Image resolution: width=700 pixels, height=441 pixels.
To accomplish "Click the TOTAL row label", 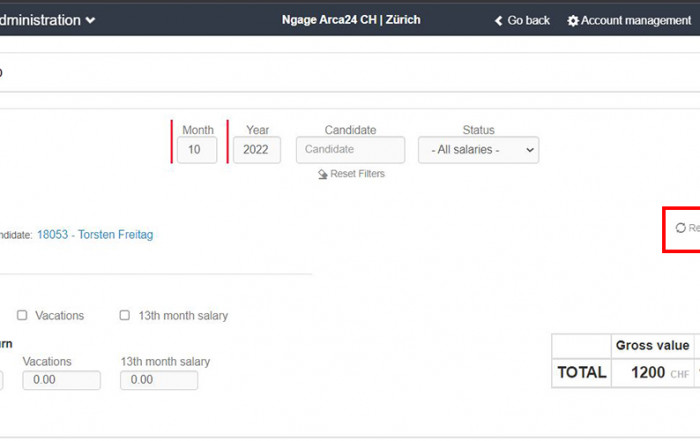I will coord(582,373).
